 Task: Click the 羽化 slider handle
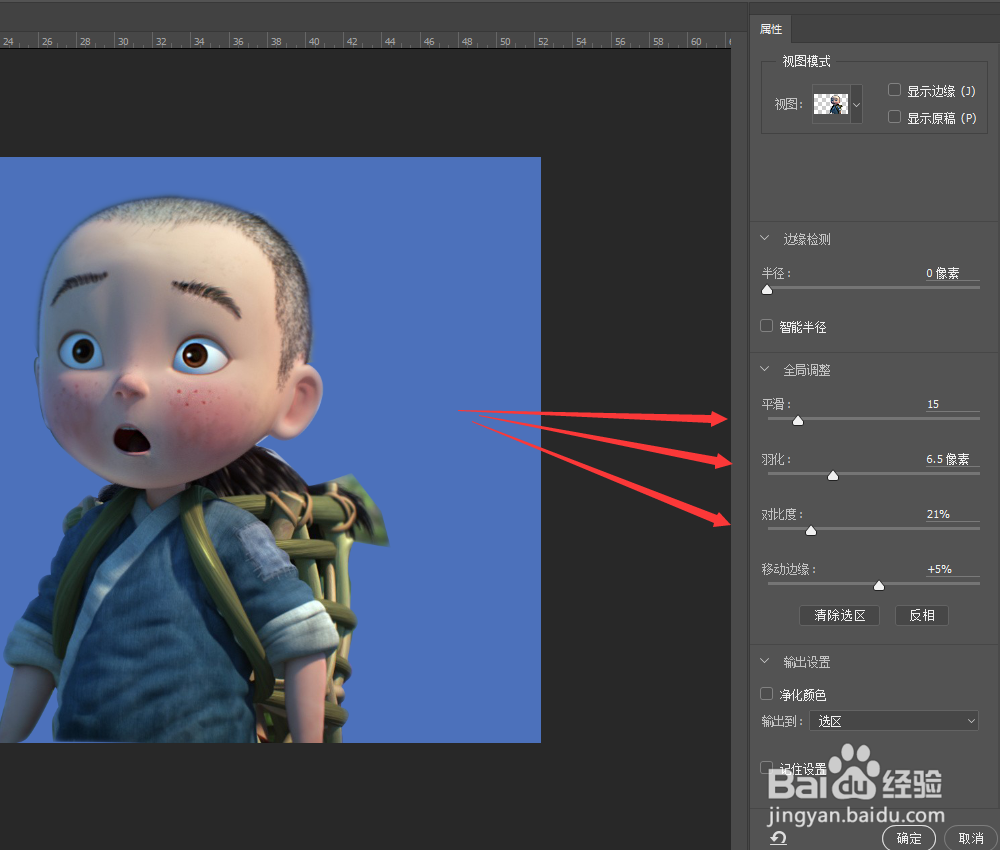click(x=833, y=476)
